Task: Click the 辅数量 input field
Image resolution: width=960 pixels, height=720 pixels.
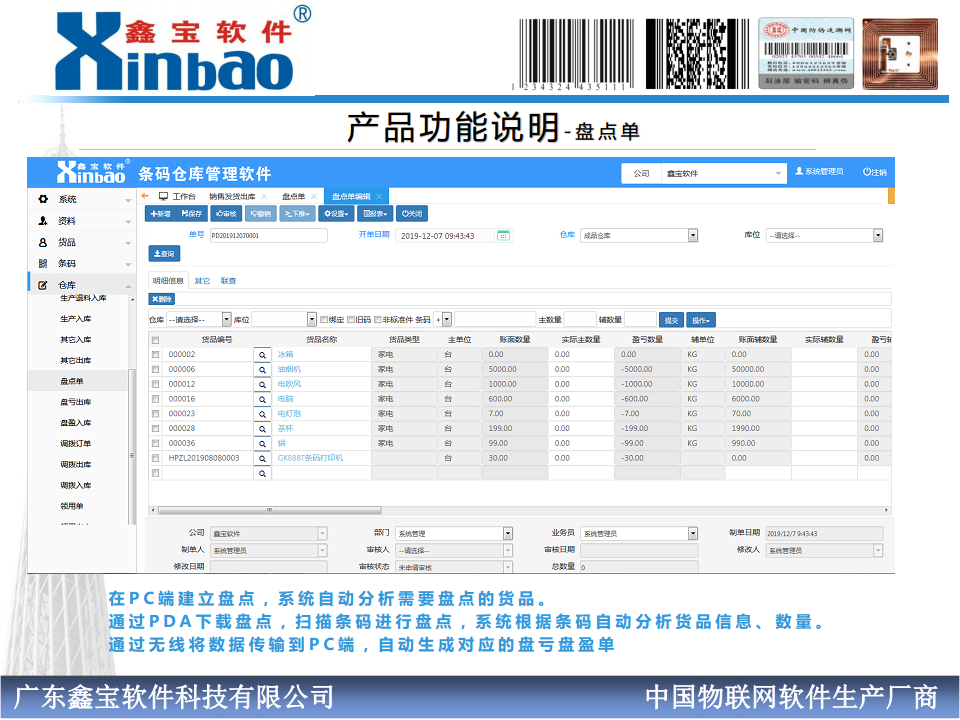Action: 640,320
